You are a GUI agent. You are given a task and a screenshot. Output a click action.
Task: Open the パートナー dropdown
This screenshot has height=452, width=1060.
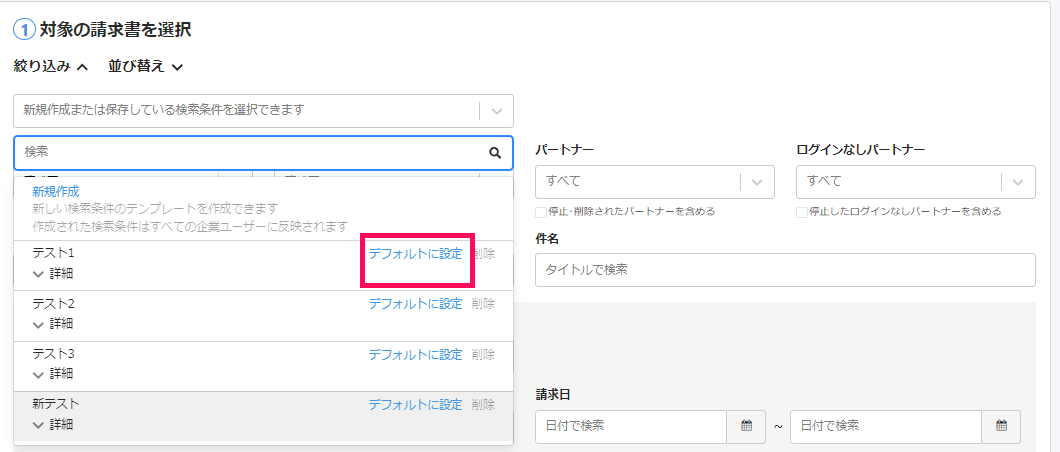click(654, 182)
